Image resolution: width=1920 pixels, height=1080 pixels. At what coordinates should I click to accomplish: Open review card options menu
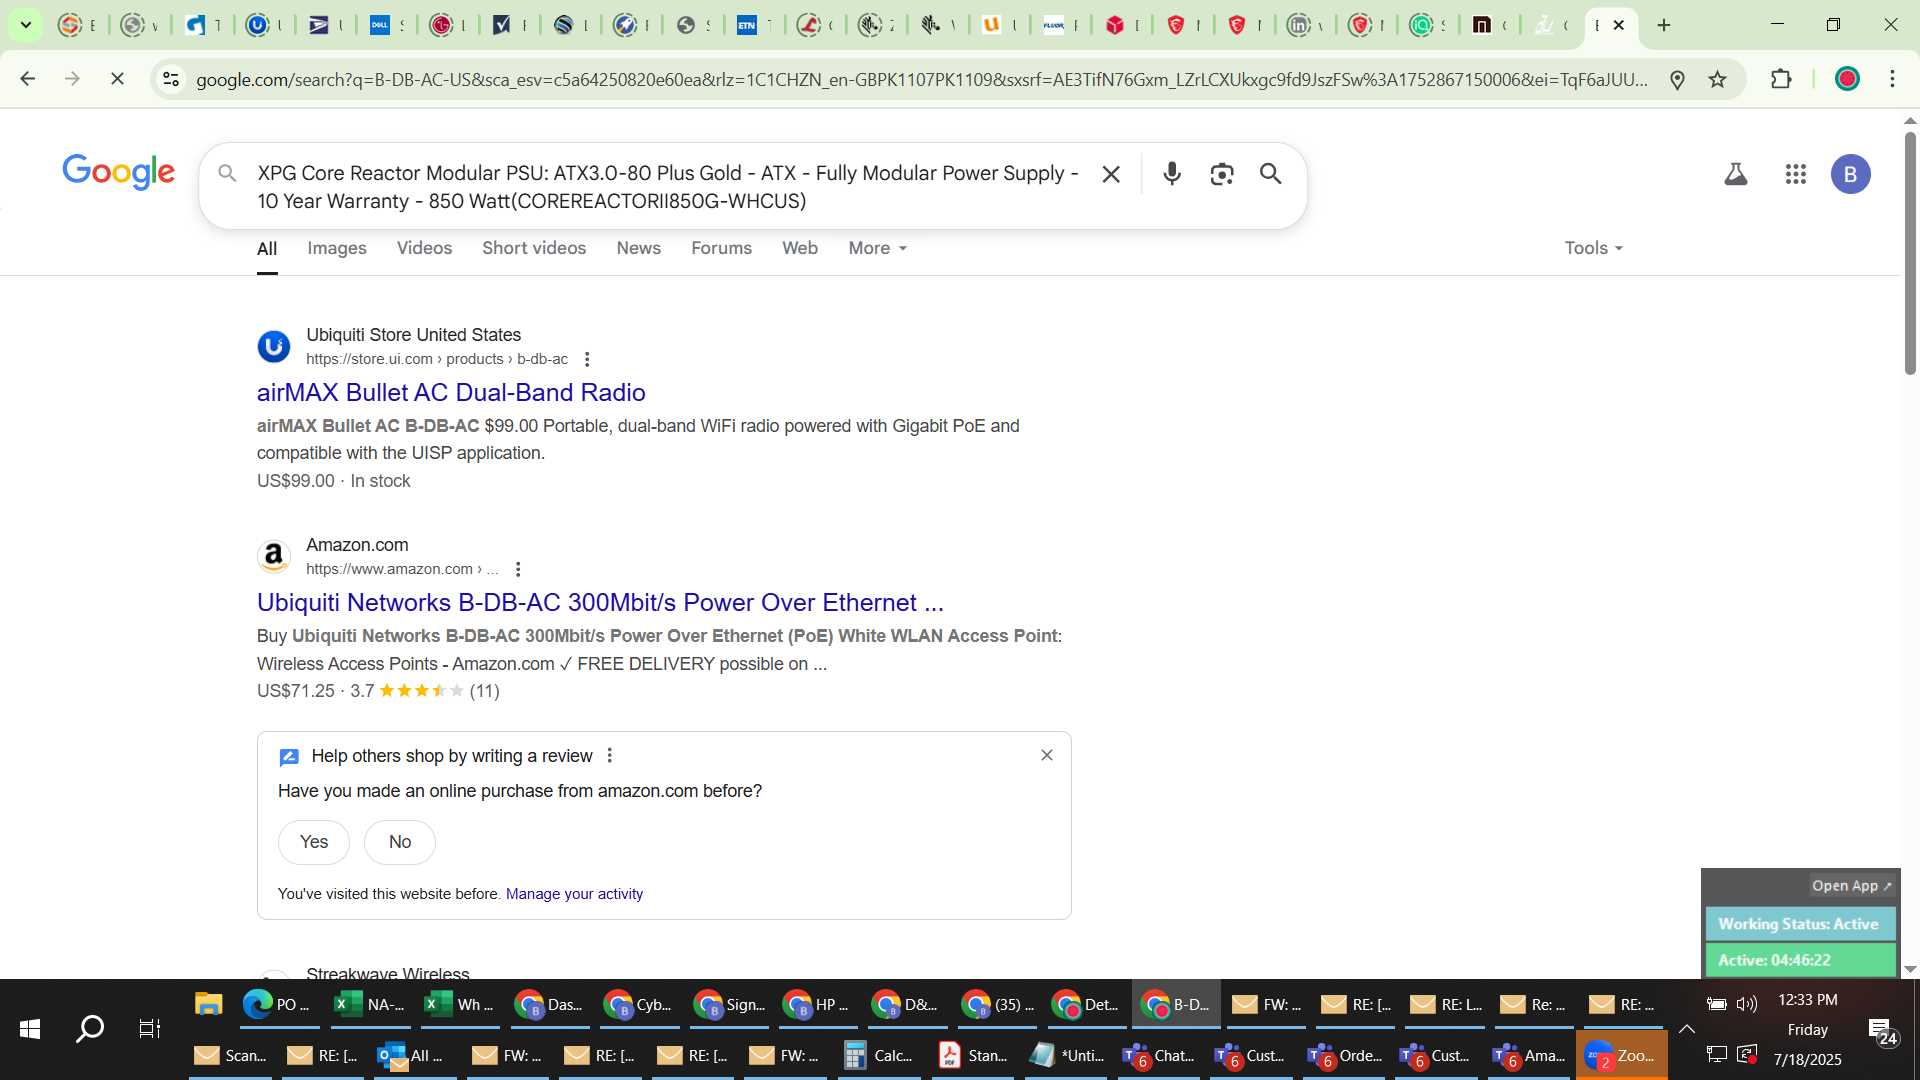point(610,756)
